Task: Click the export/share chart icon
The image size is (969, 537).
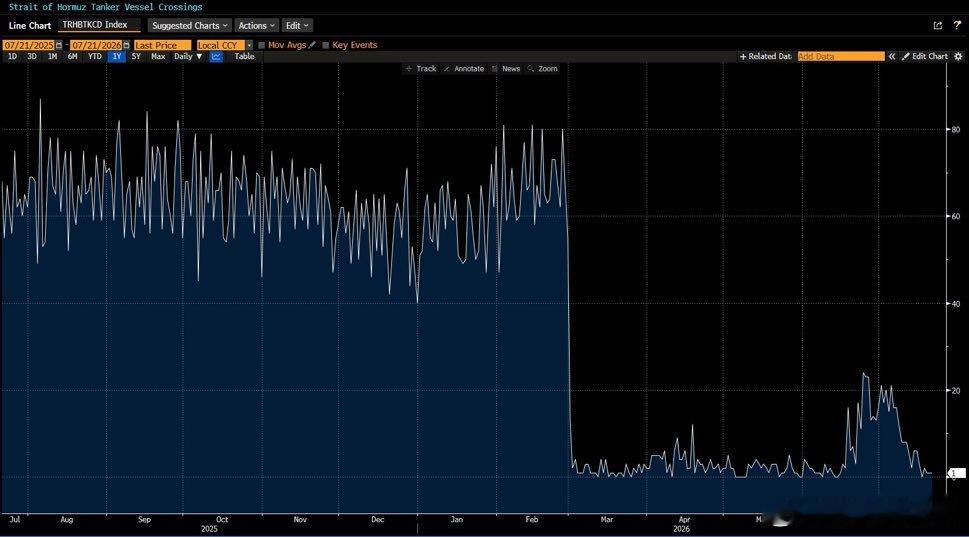Action: pos(937,25)
